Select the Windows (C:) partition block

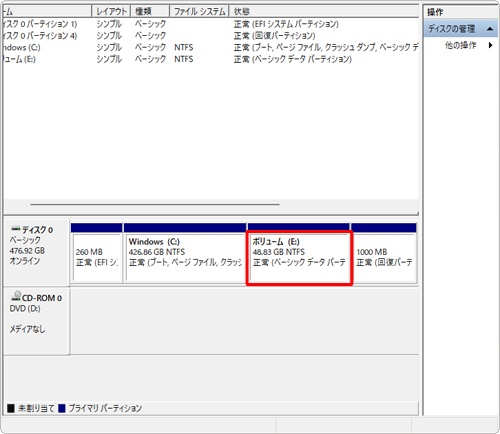click(185, 258)
